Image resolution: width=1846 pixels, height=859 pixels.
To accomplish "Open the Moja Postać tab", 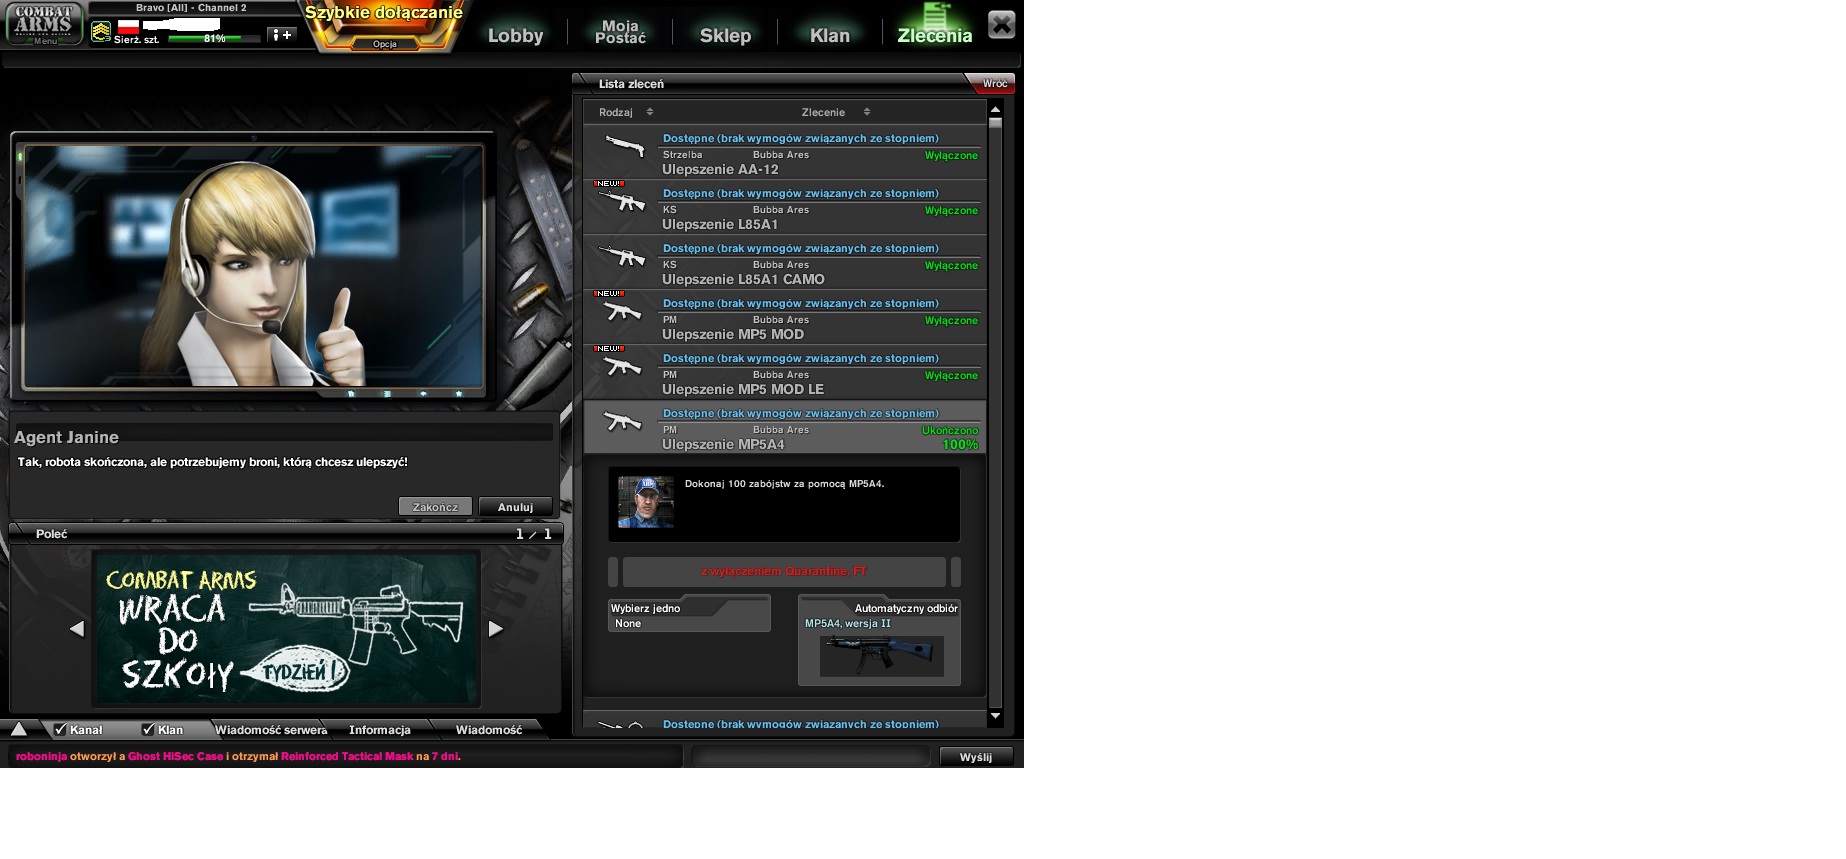I will point(620,32).
